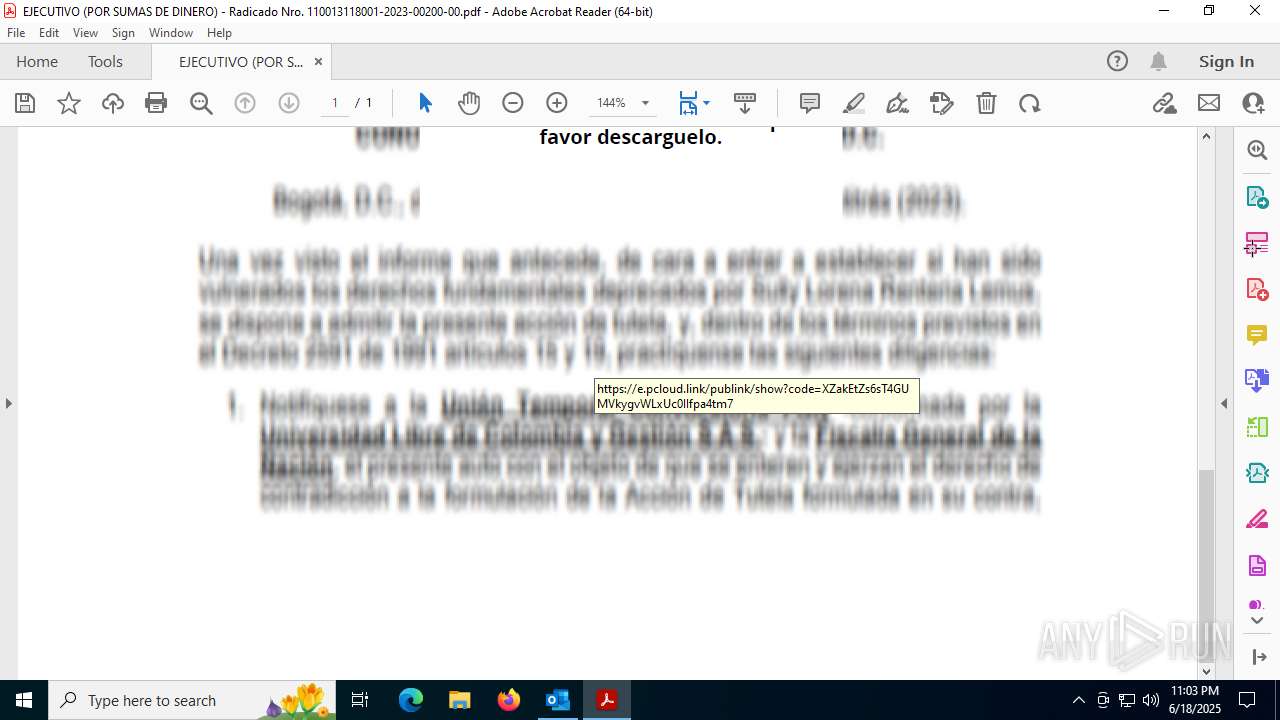
Task: Upload the document to the cloud
Action: [x=113, y=103]
